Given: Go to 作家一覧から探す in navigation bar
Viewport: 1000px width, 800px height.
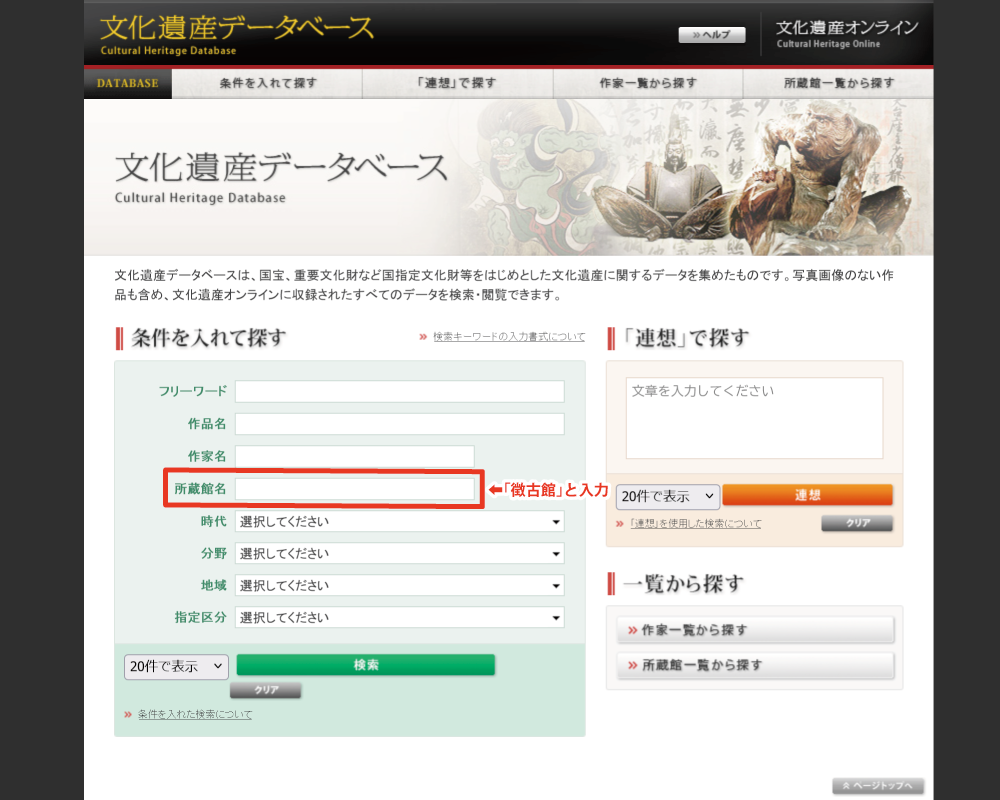Looking at the screenshot, I should tap(648, 83).
